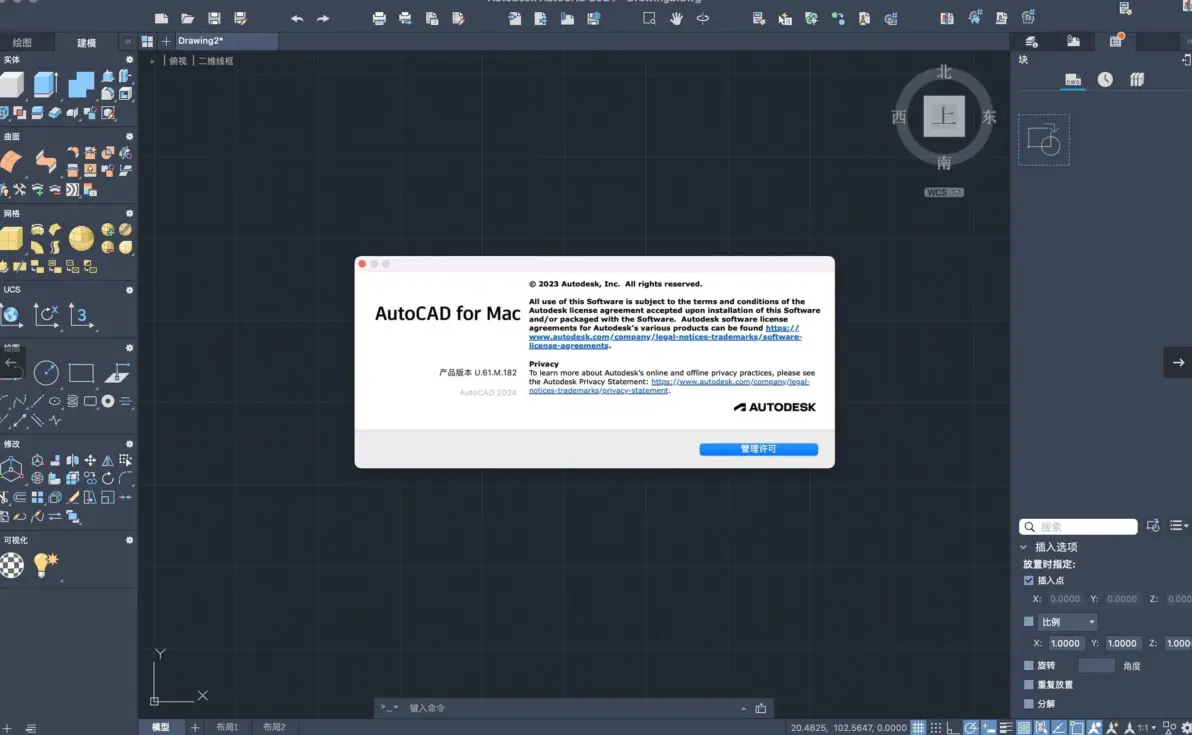Enable the 比例 scale checkbox
Image resolution: width=1192 pixels, height=735 pixels.
tap(1029, 621)
